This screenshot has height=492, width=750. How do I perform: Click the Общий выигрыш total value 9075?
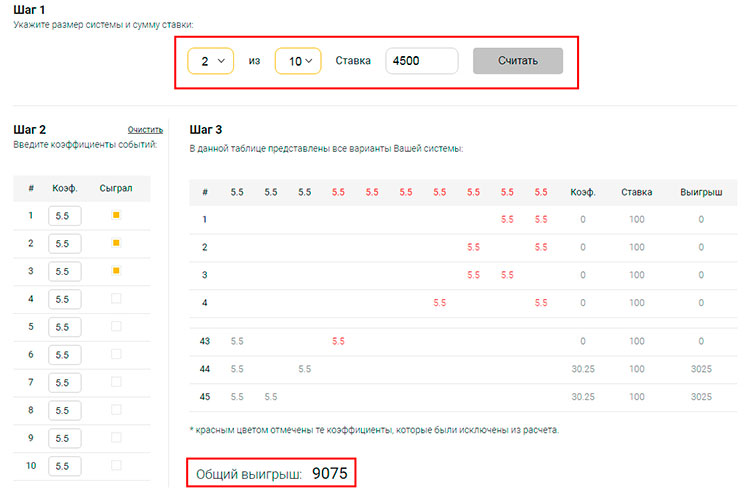coord(330,473)
